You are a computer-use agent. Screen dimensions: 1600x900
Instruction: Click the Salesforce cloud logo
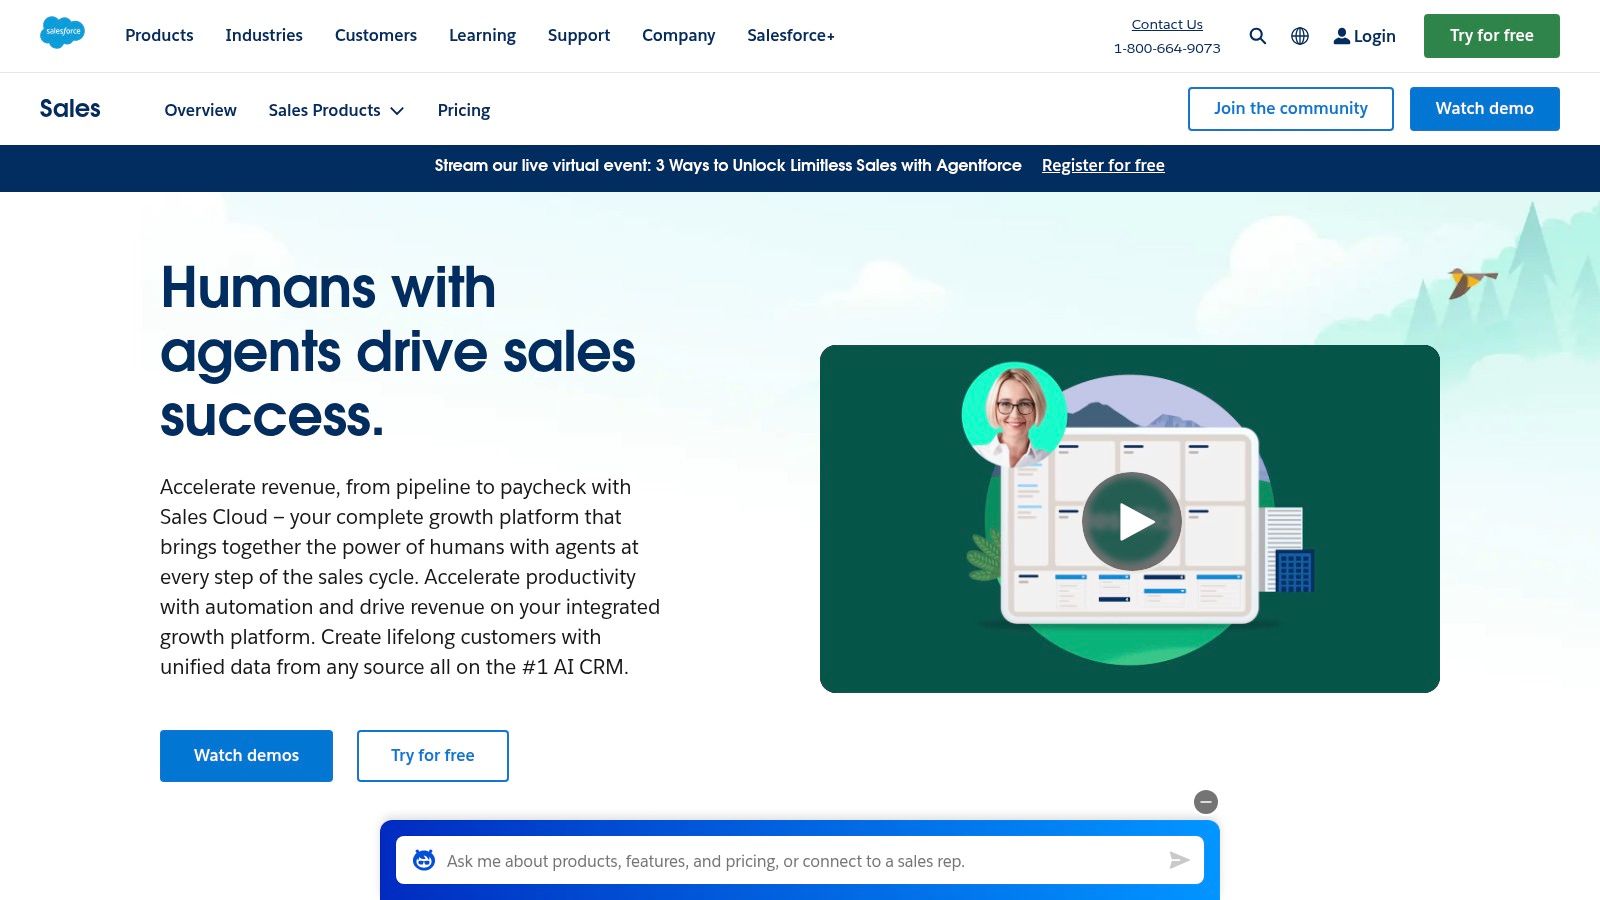pyautogui.click(x=62, y=33)
